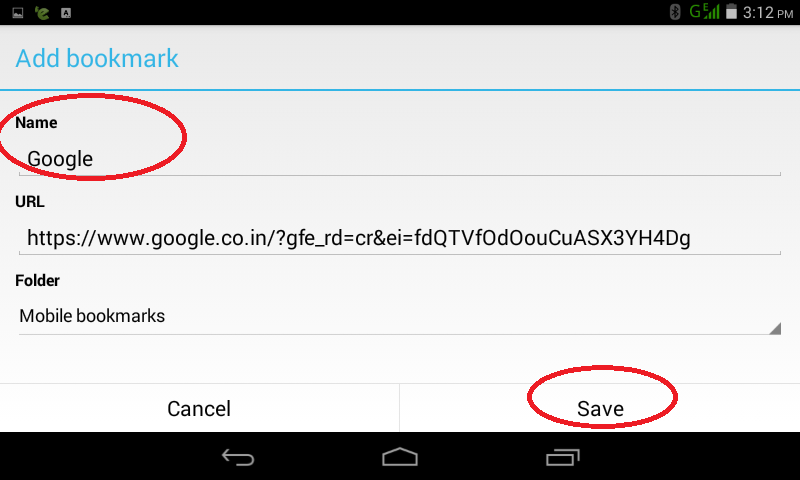Tap the Folder label
This screenshot has width=800, height=480.
point(38,281)
